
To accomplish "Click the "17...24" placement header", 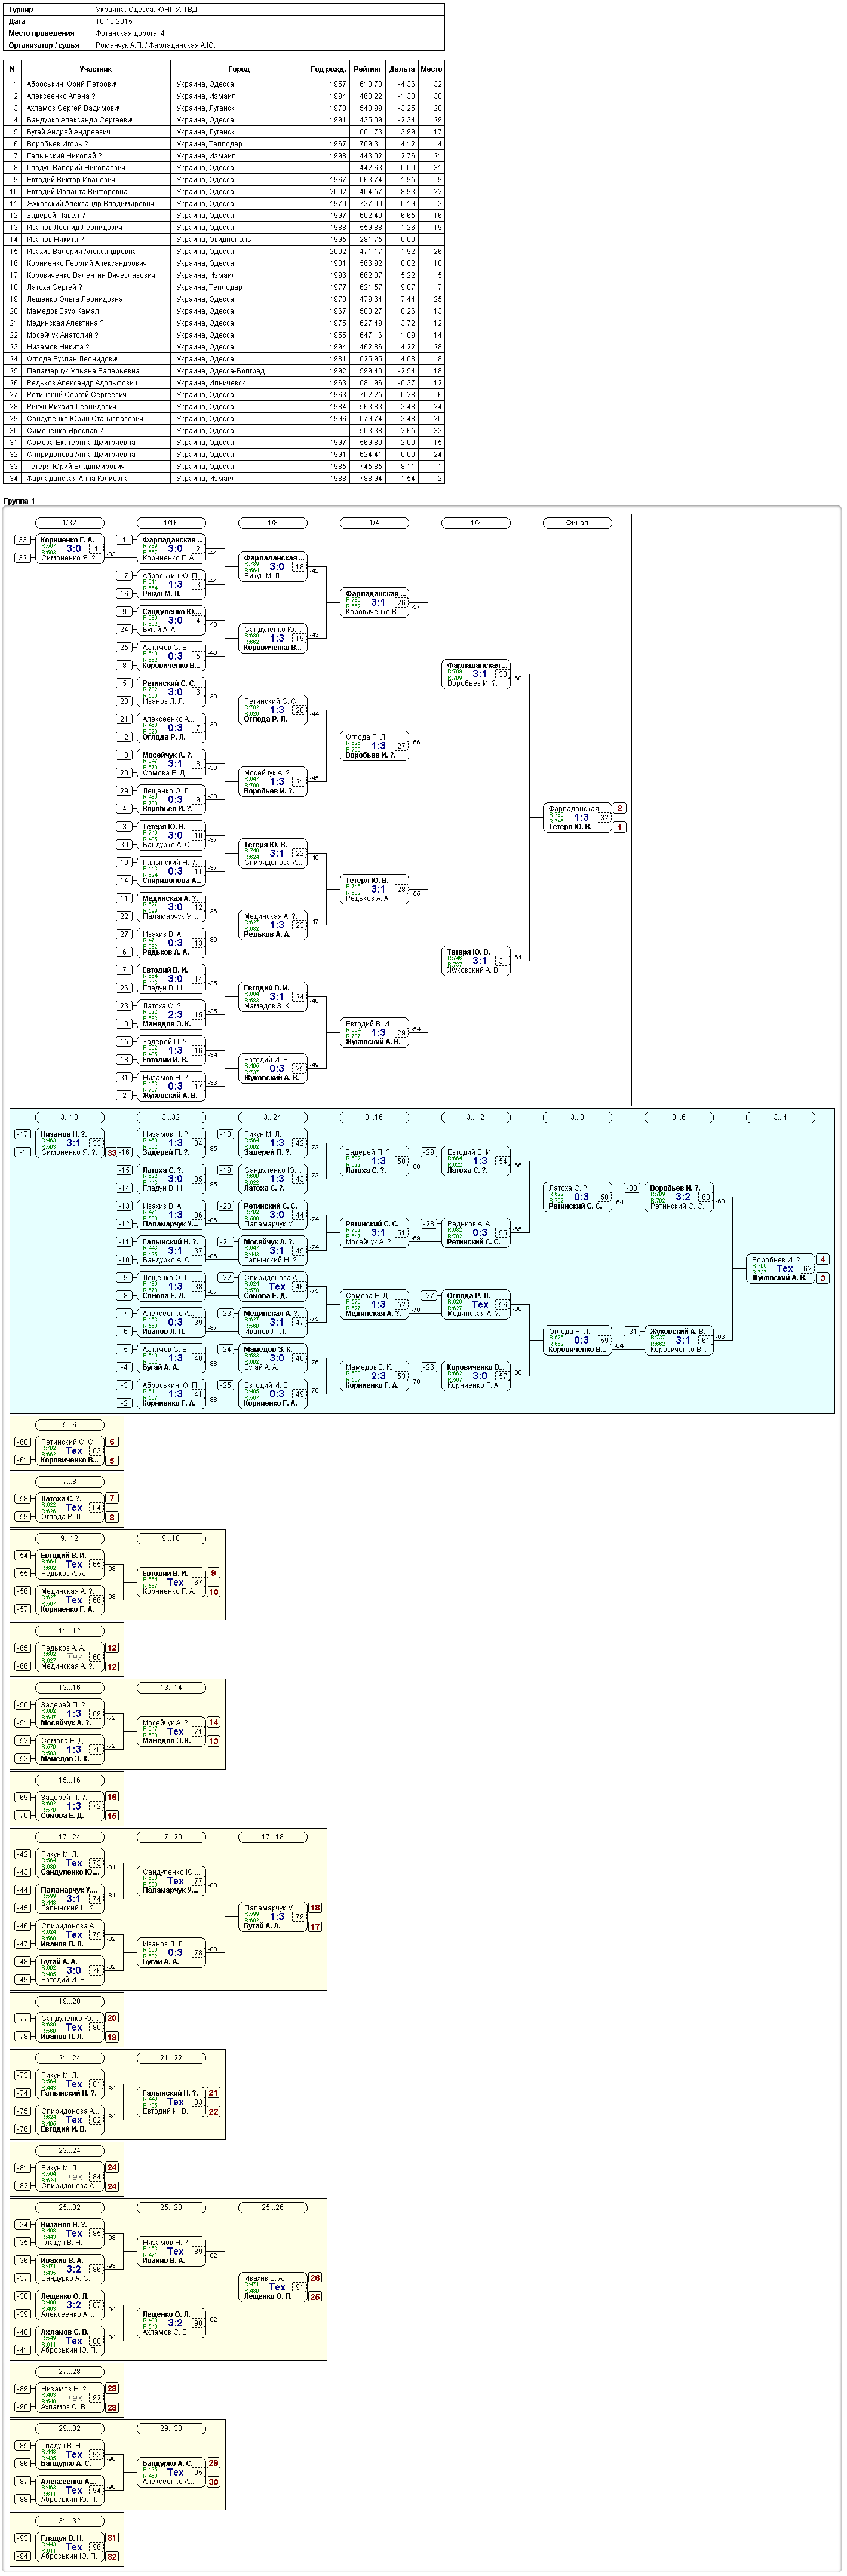I will click(x=69, y=1837).
